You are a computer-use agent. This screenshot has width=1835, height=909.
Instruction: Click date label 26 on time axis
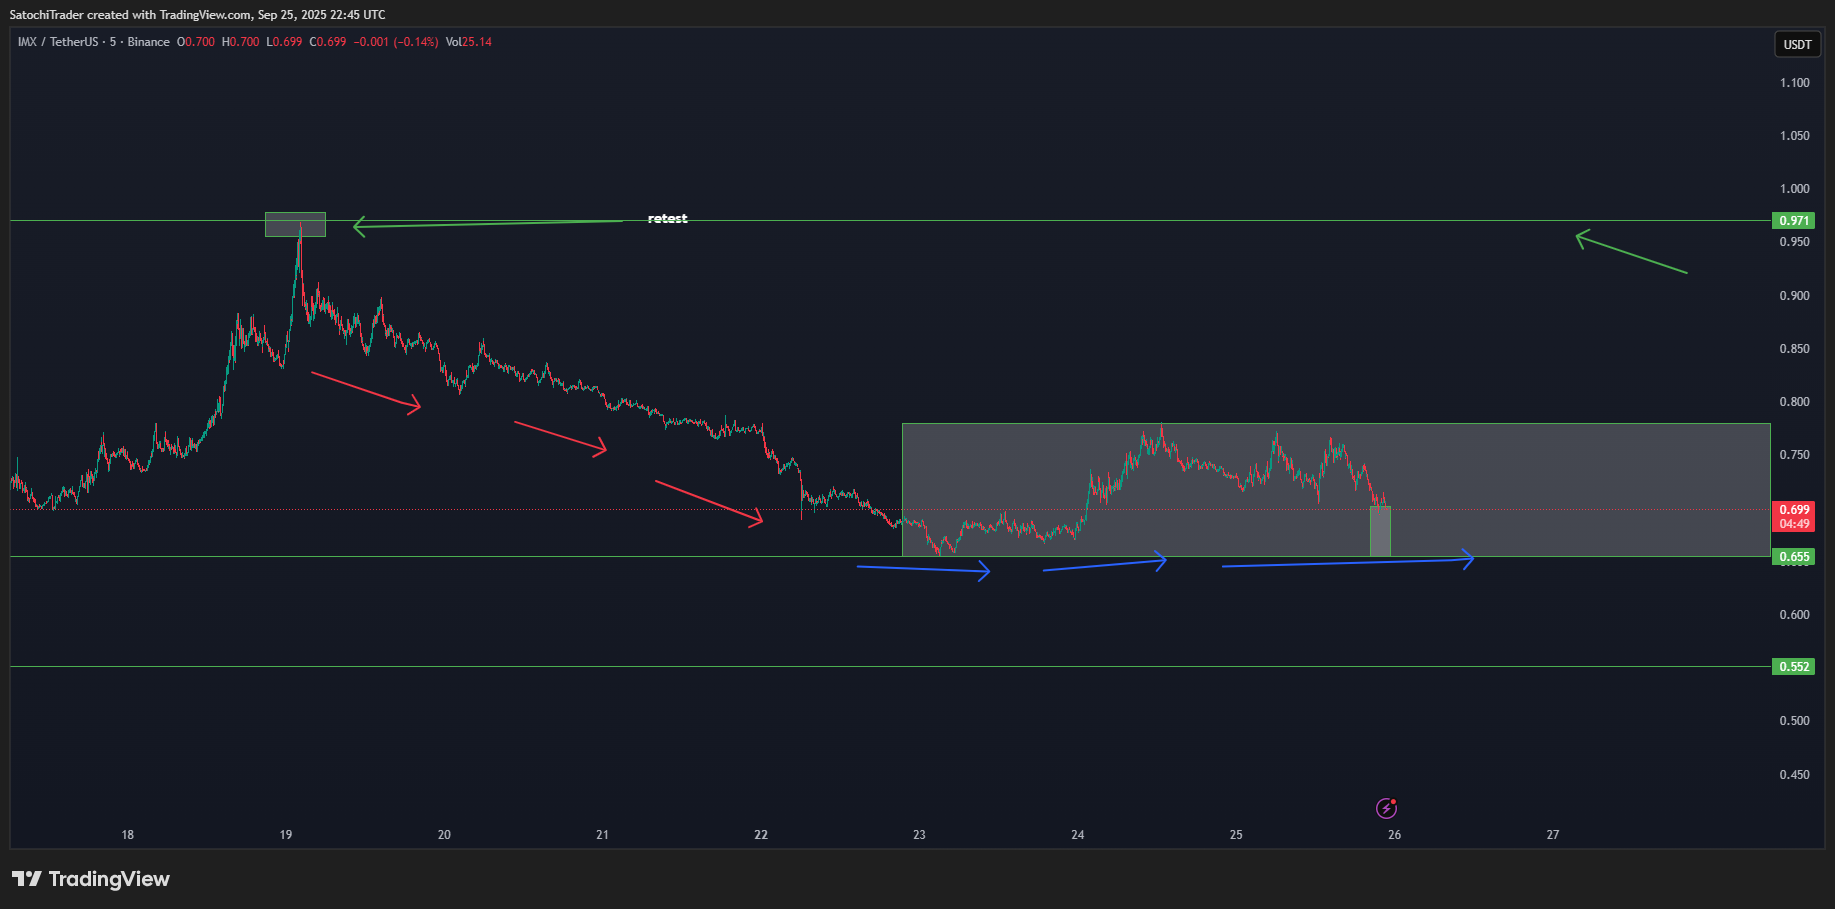1394,834
